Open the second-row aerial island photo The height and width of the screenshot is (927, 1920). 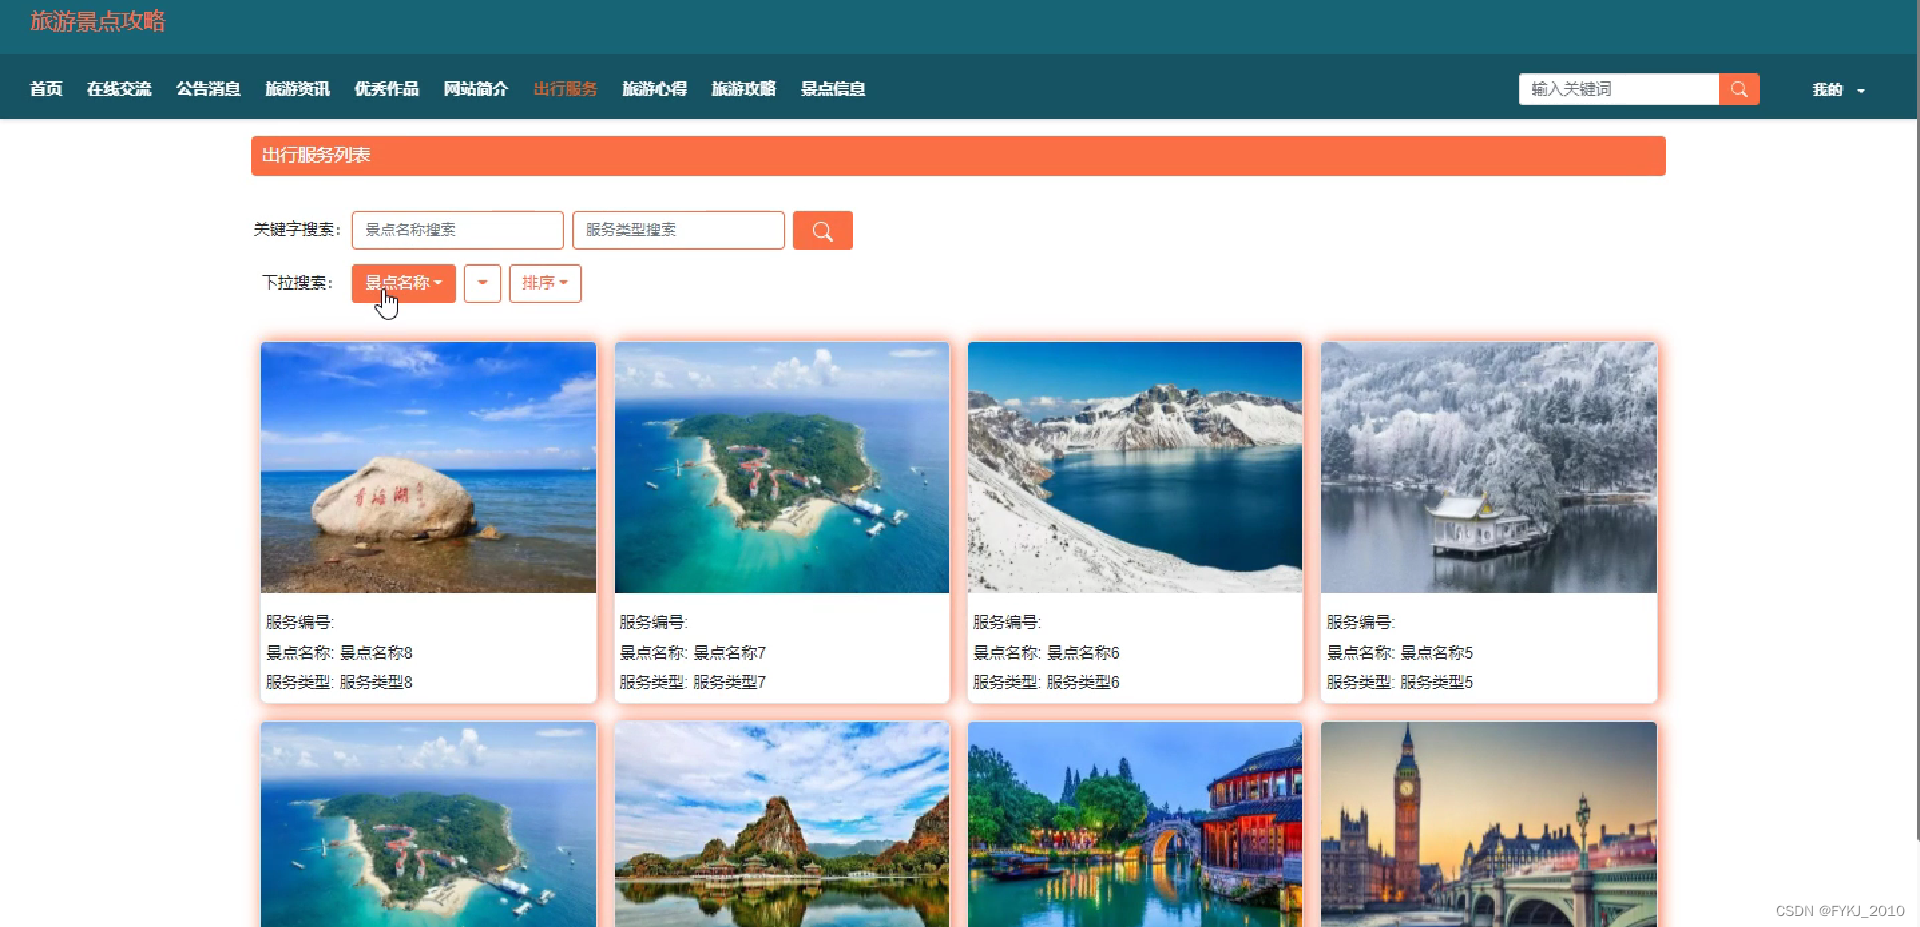pyautogui.click(x=428, y=824)
